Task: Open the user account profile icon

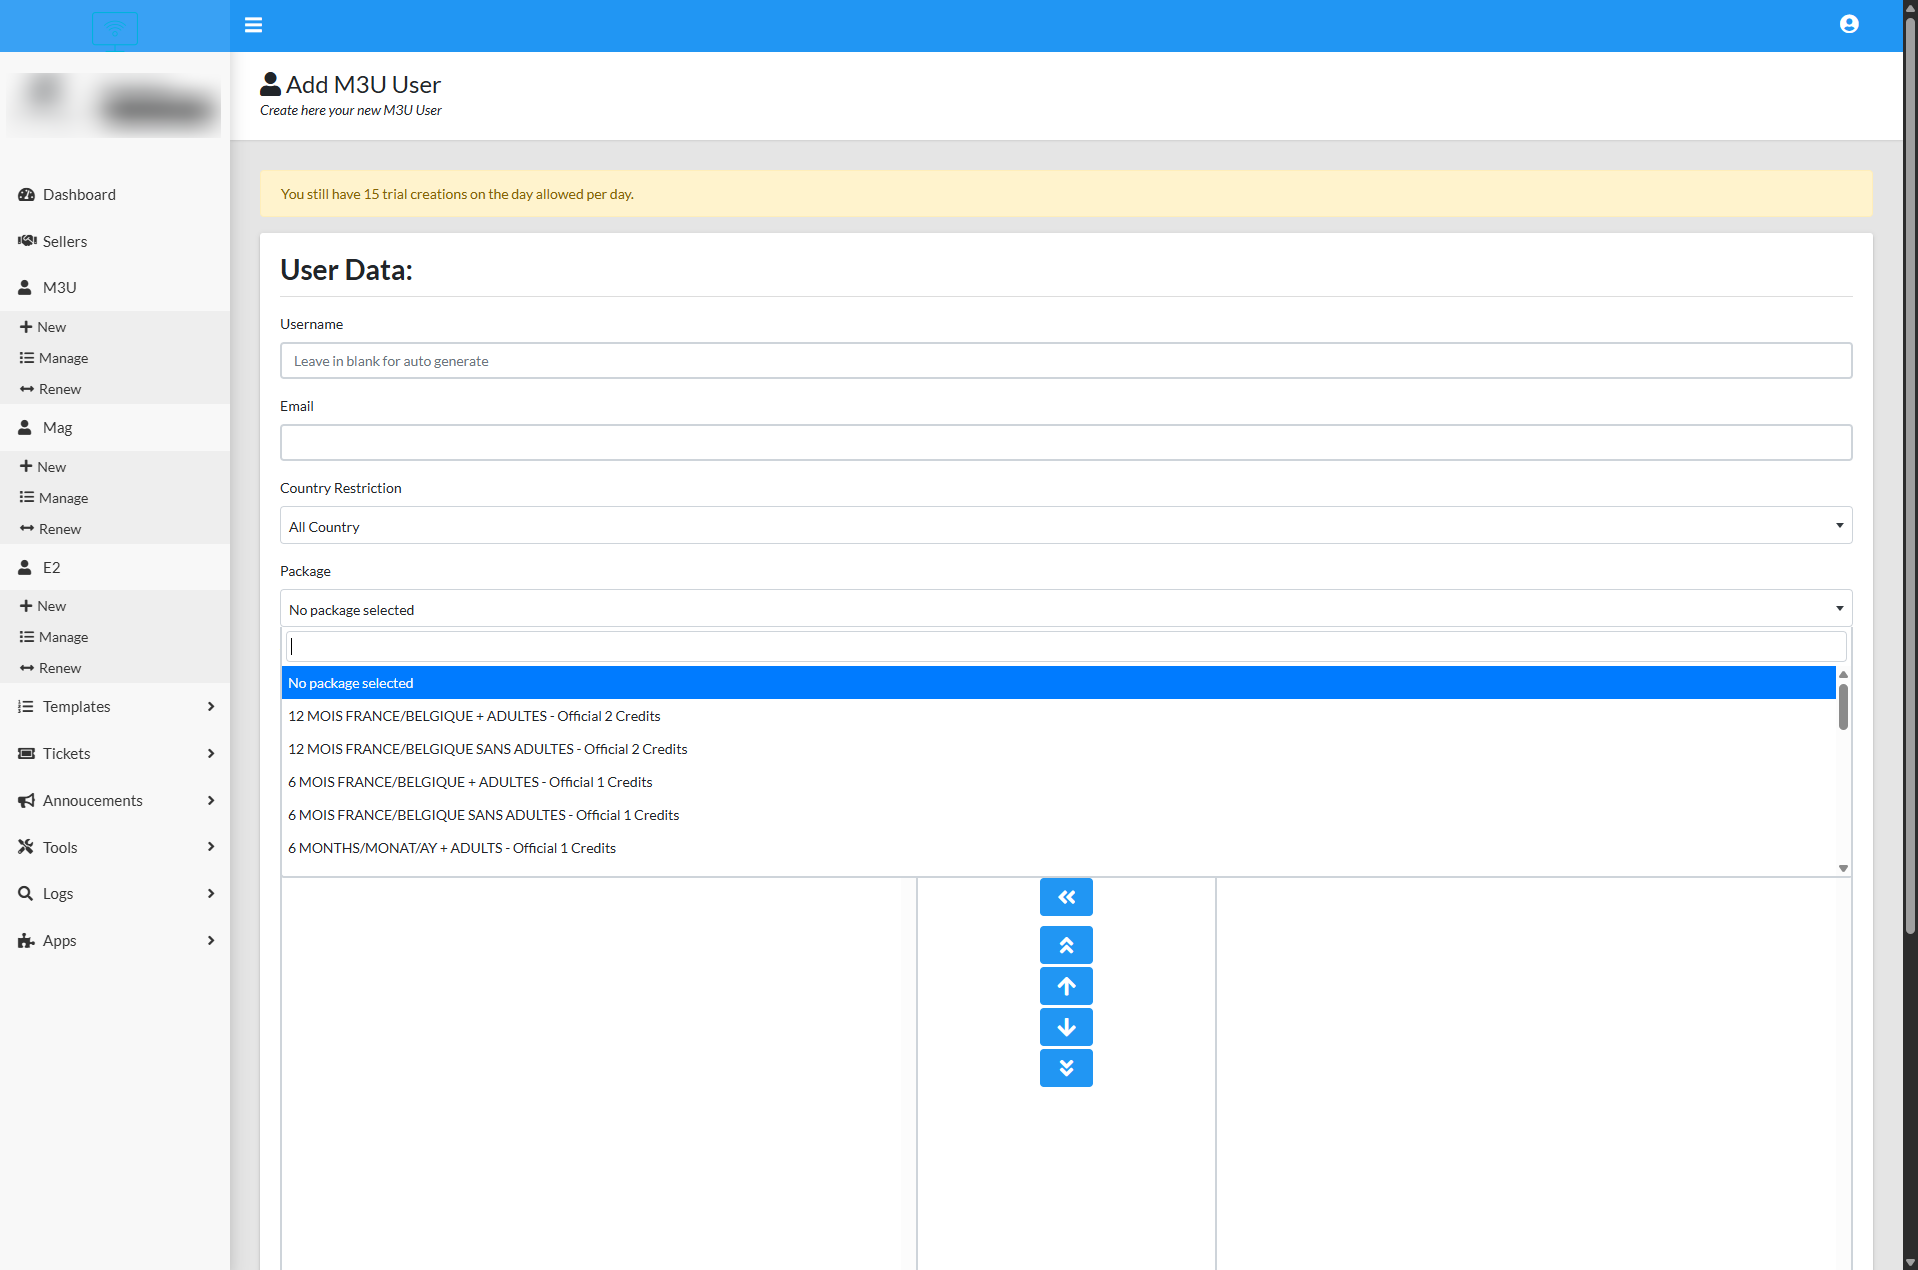Action: pyautogui.click(x=1848, y=25)
